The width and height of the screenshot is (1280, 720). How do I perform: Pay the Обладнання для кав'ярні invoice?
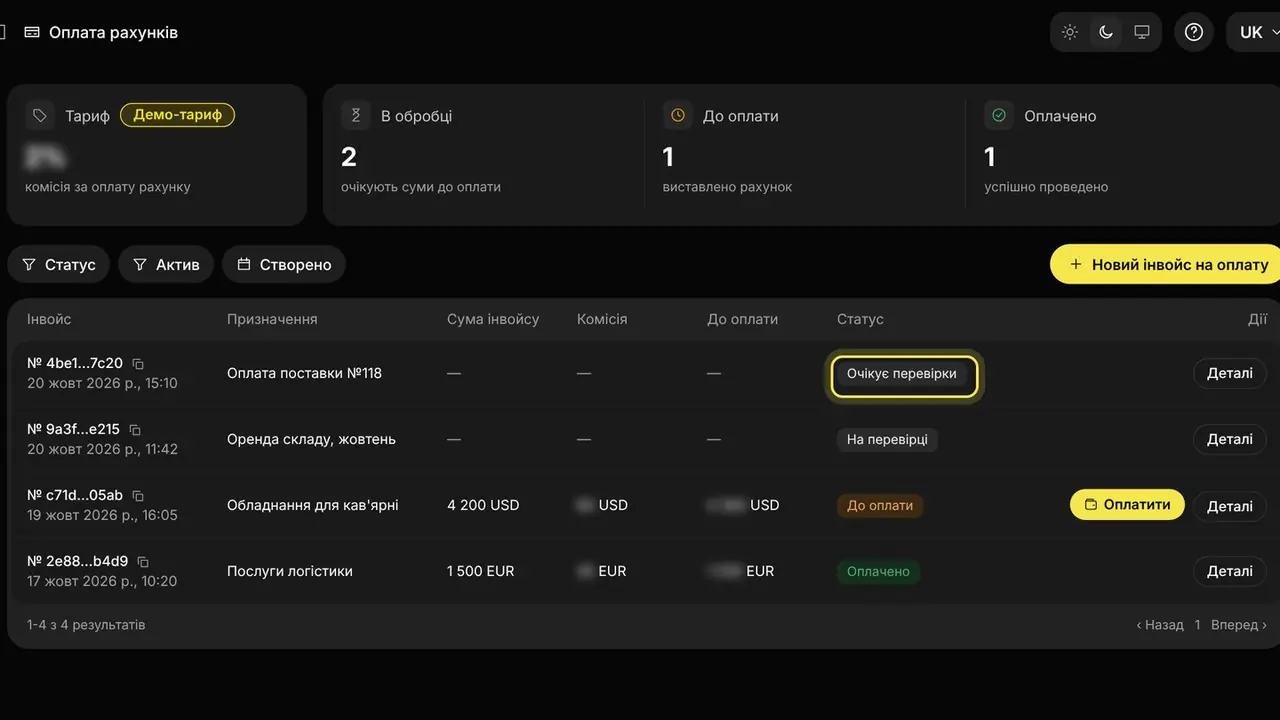1127,505
